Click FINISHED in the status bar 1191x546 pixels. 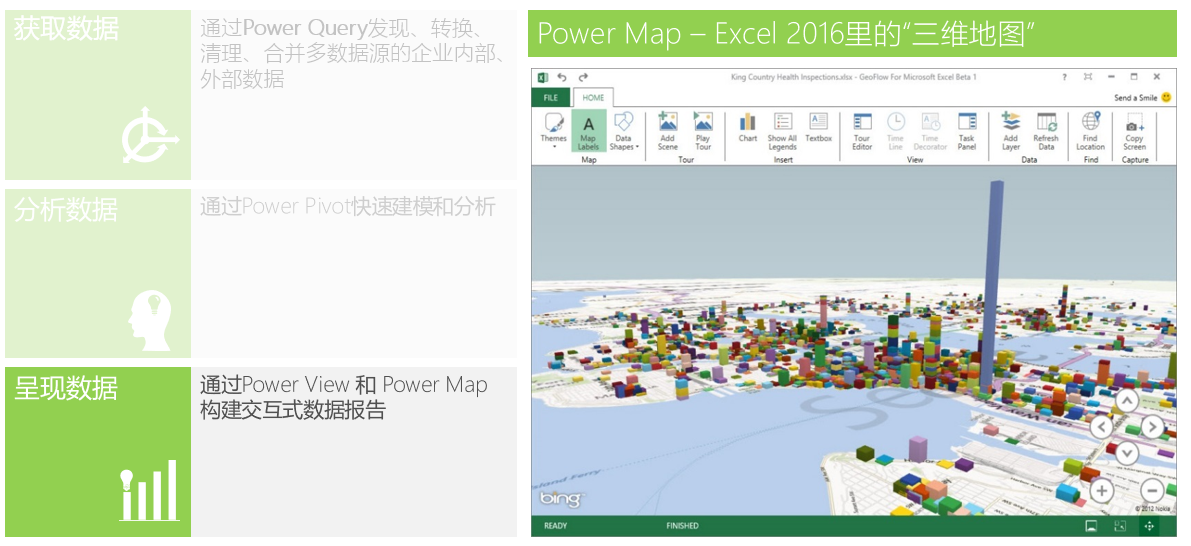[682, 525]
